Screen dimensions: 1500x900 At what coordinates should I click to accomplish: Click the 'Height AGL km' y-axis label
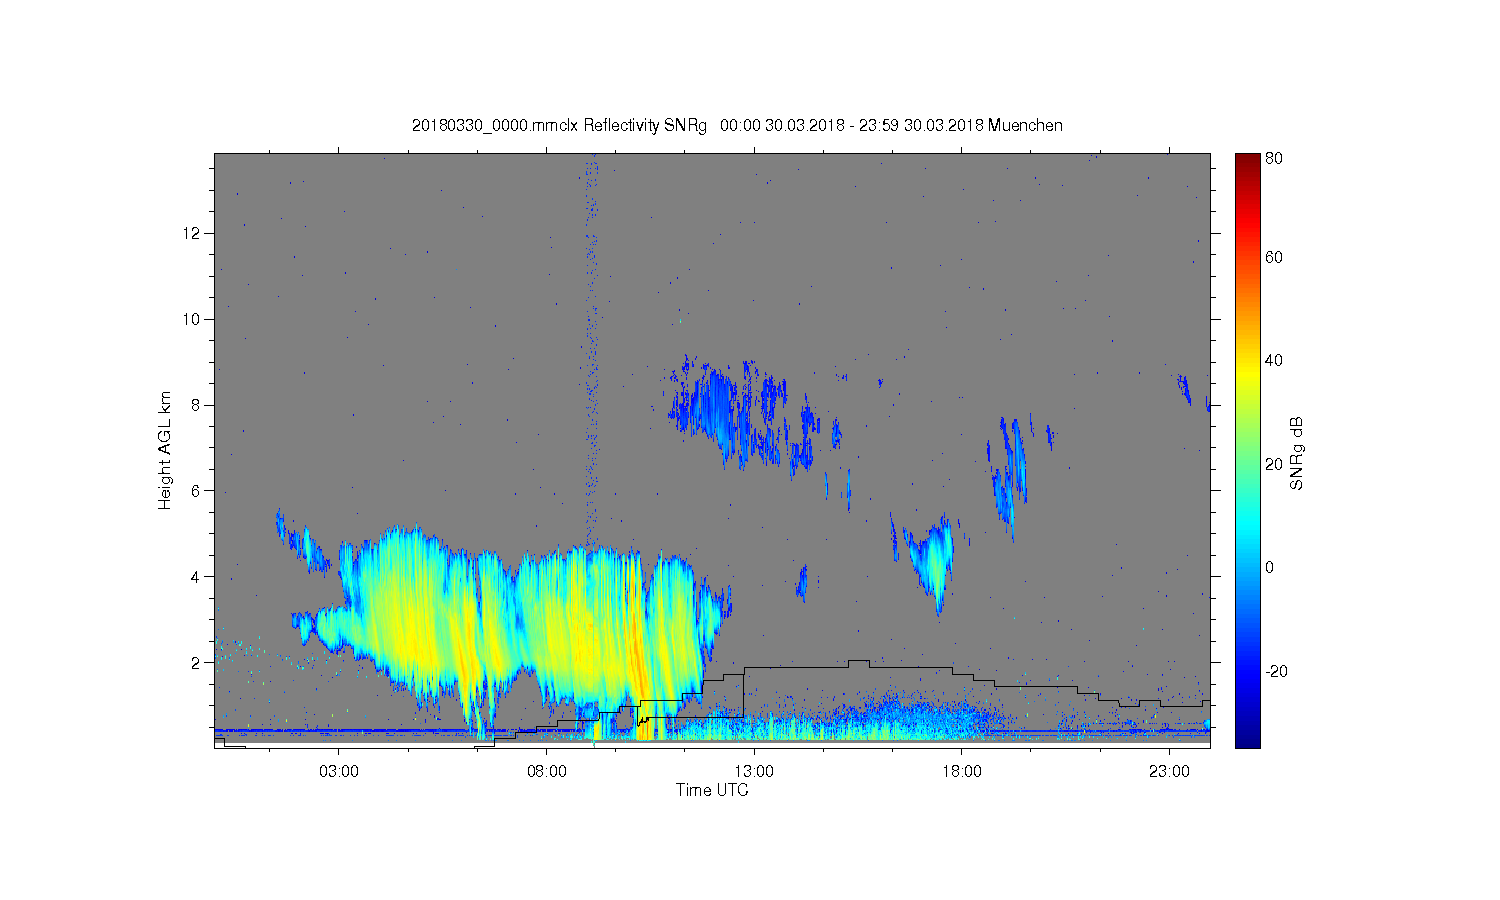[x=165, y=450]
